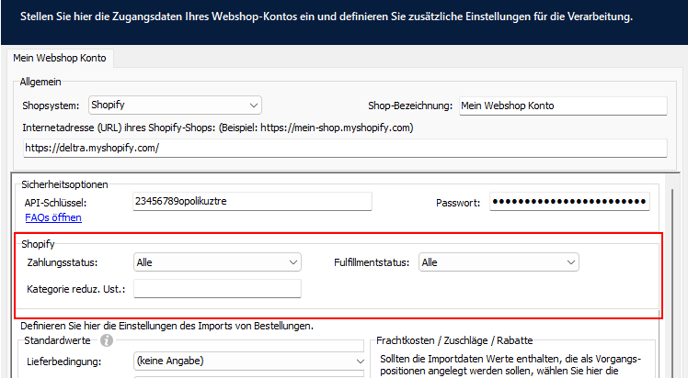The height and width of the screenshot is (378, 688).
Task: Click the Sicherheitsoptionen group heading
Action: click(64, 184)
